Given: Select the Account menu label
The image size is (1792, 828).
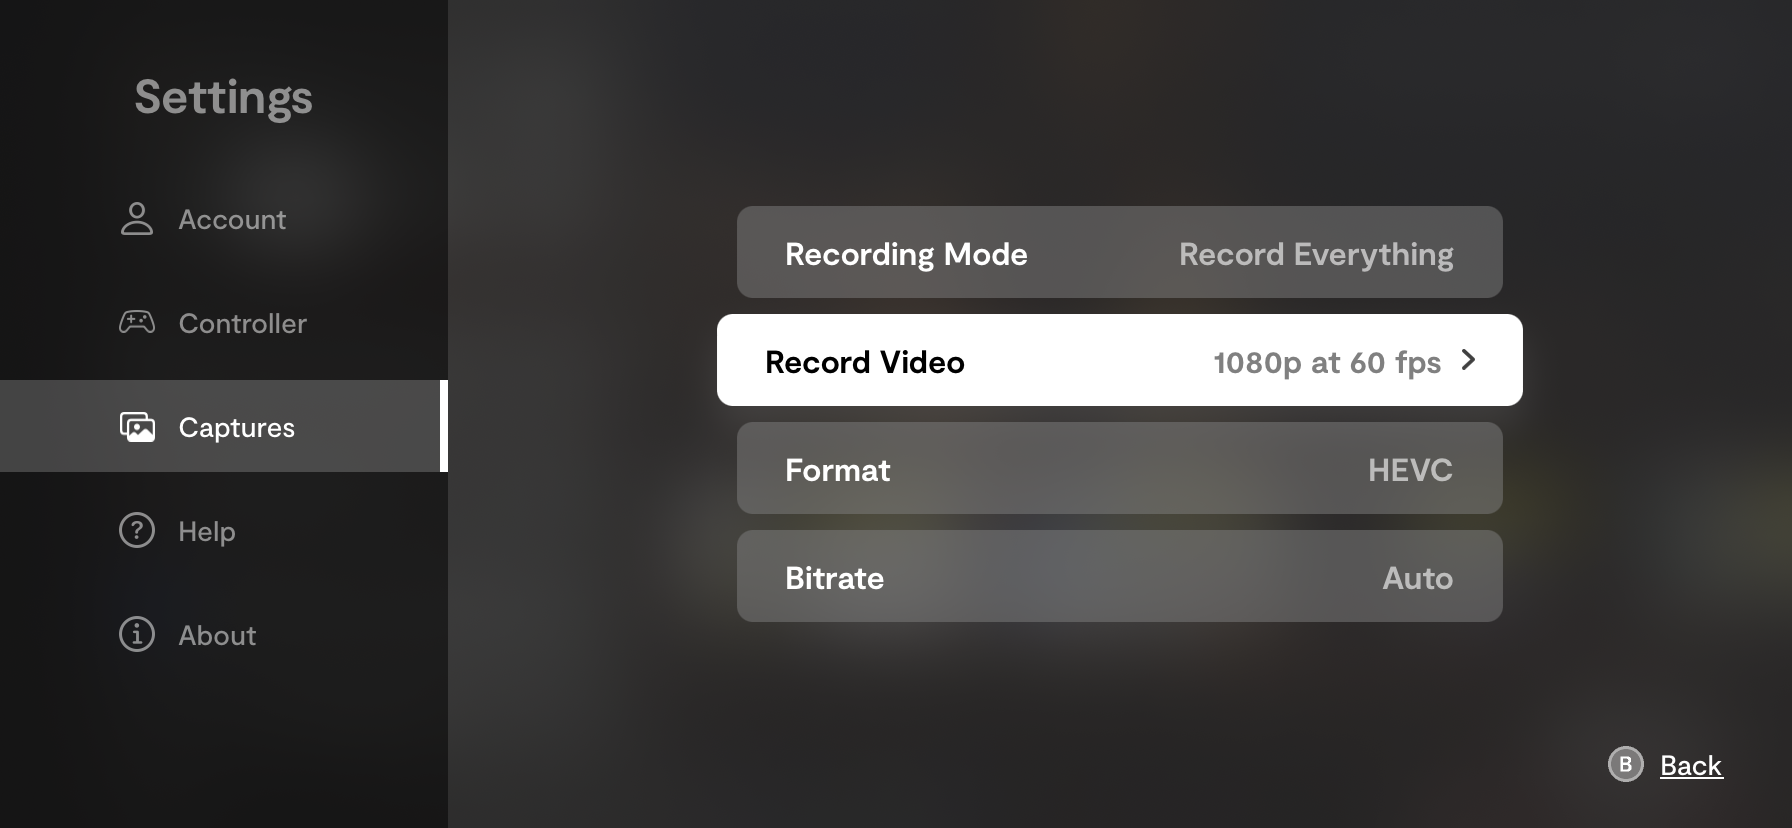Looking at the screenshot, I should tap(232, 220).
